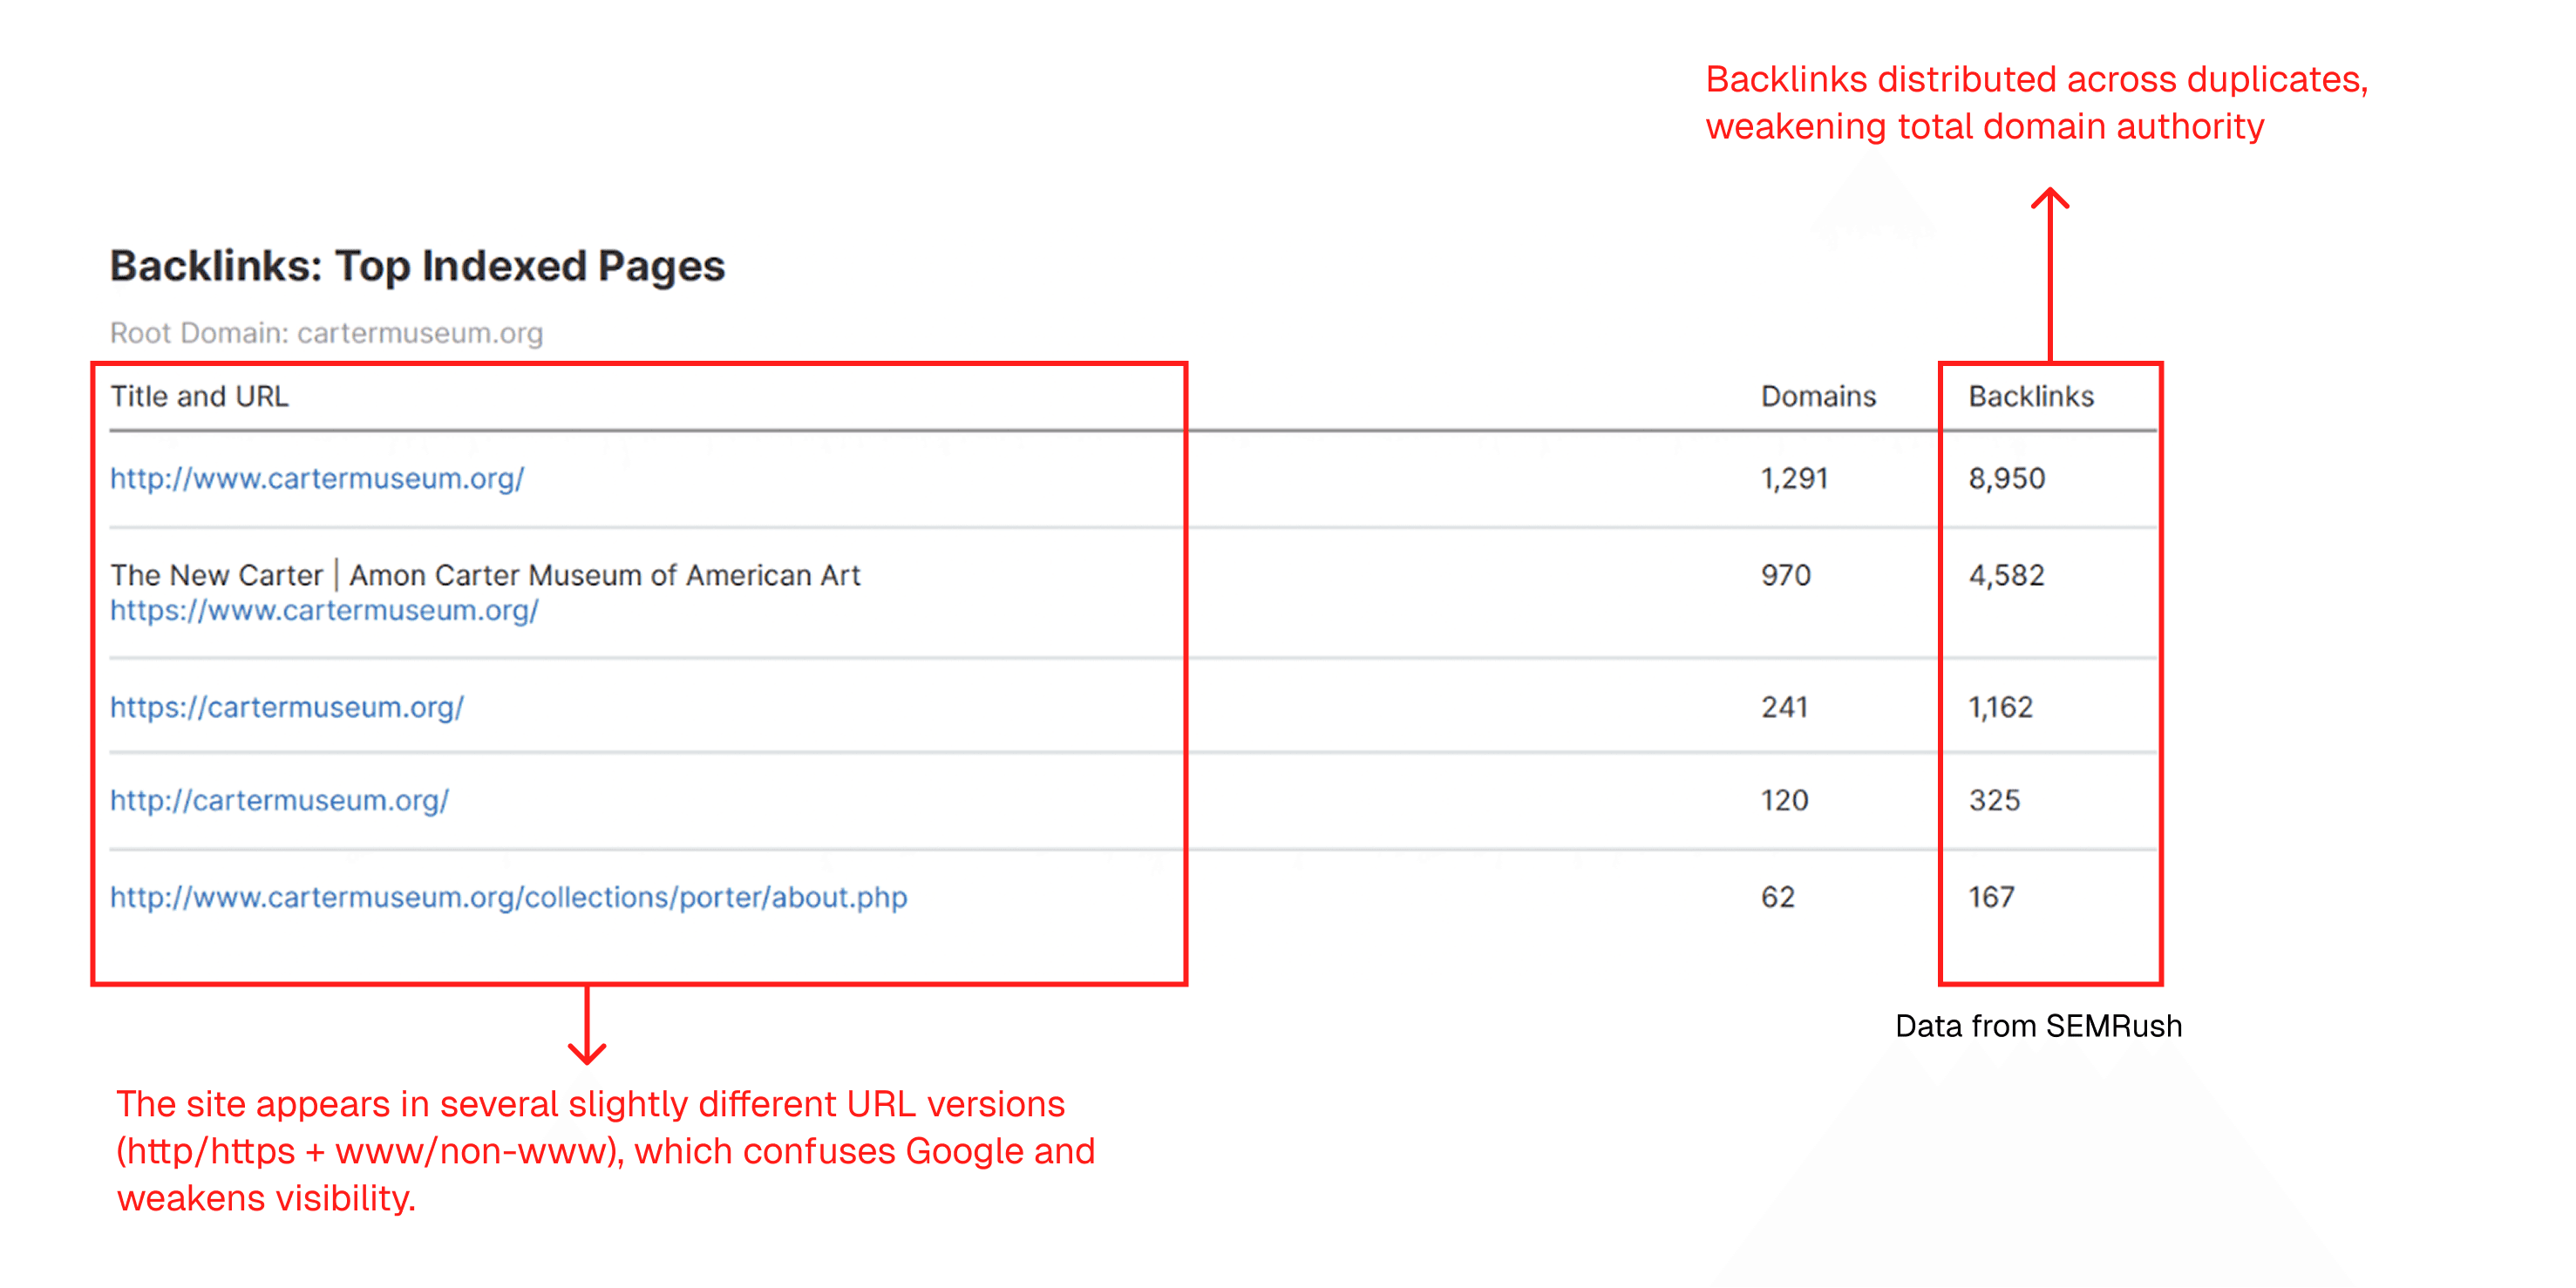The width and height of the screenshot is (2576, 1288).
Task: Open the http://cartermuseum.org/ link
Action: point(279,800)
